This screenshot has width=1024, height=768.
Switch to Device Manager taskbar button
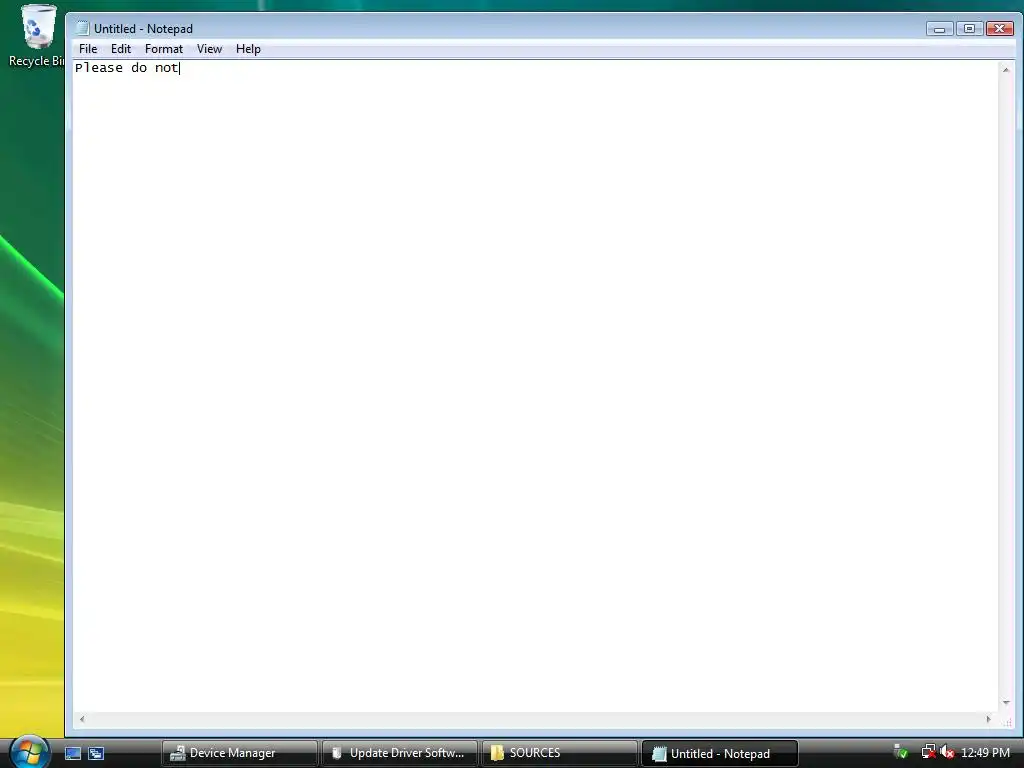(x=240, y=753)
